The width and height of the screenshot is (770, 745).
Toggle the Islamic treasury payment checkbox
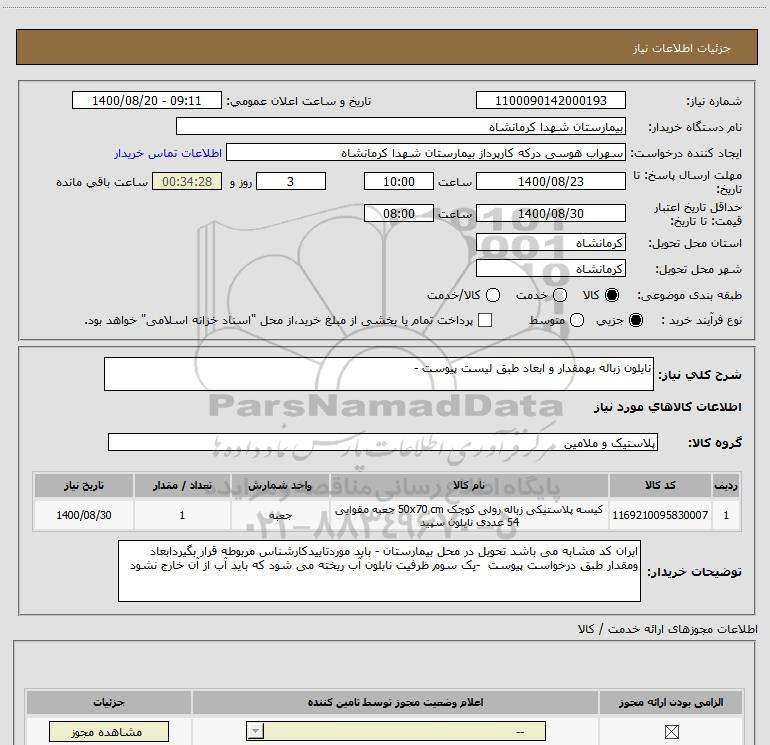[485, 320]
